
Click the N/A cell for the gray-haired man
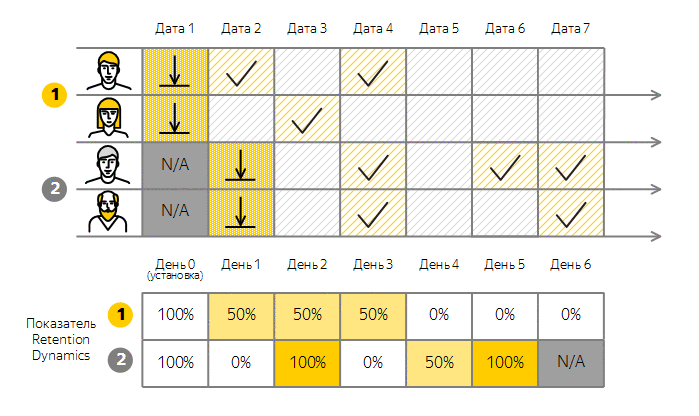point(175,166)
